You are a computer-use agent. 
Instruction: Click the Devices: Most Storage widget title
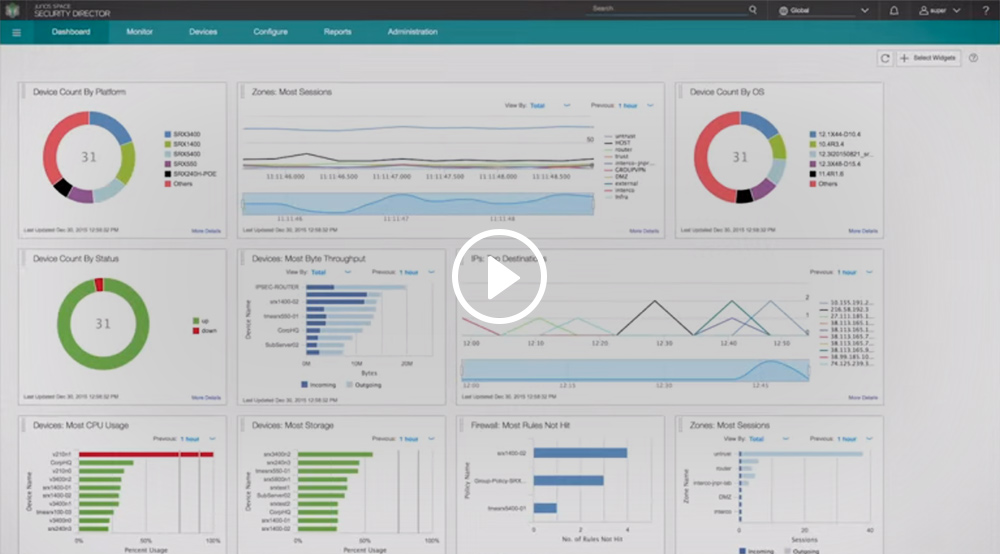coord(293,425)
